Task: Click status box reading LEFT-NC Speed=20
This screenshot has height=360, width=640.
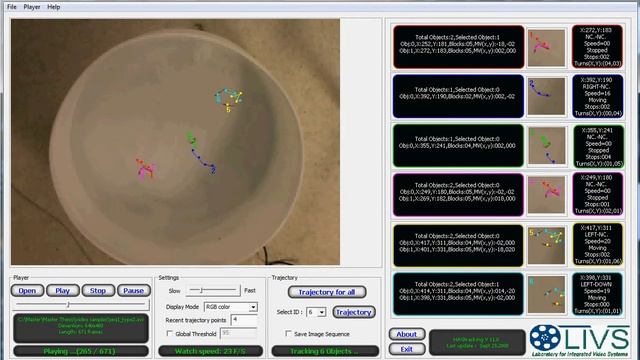Action: (598, 244)
